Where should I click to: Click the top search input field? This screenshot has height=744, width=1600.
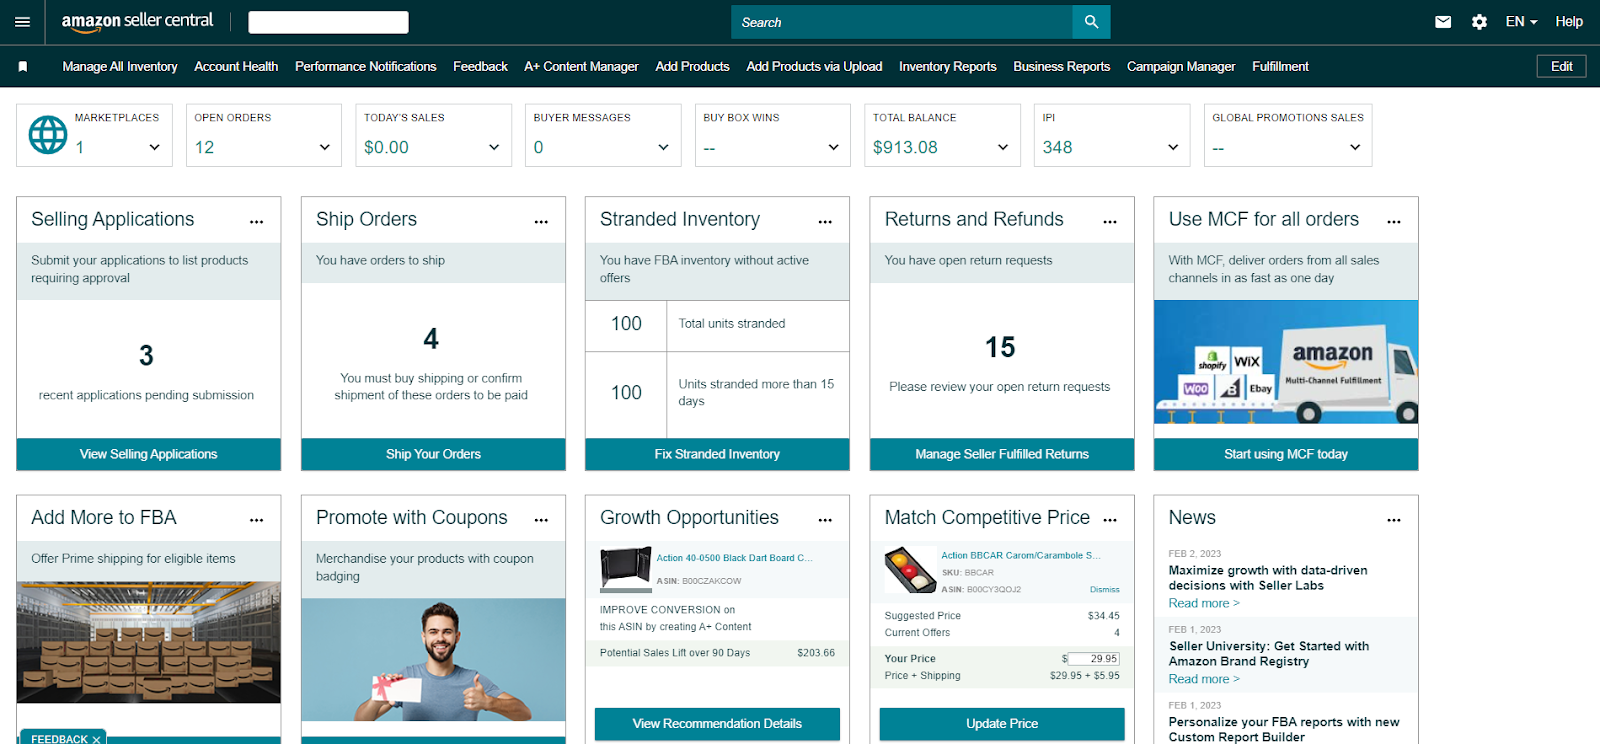pyautogui.click(x=902, y=22)
